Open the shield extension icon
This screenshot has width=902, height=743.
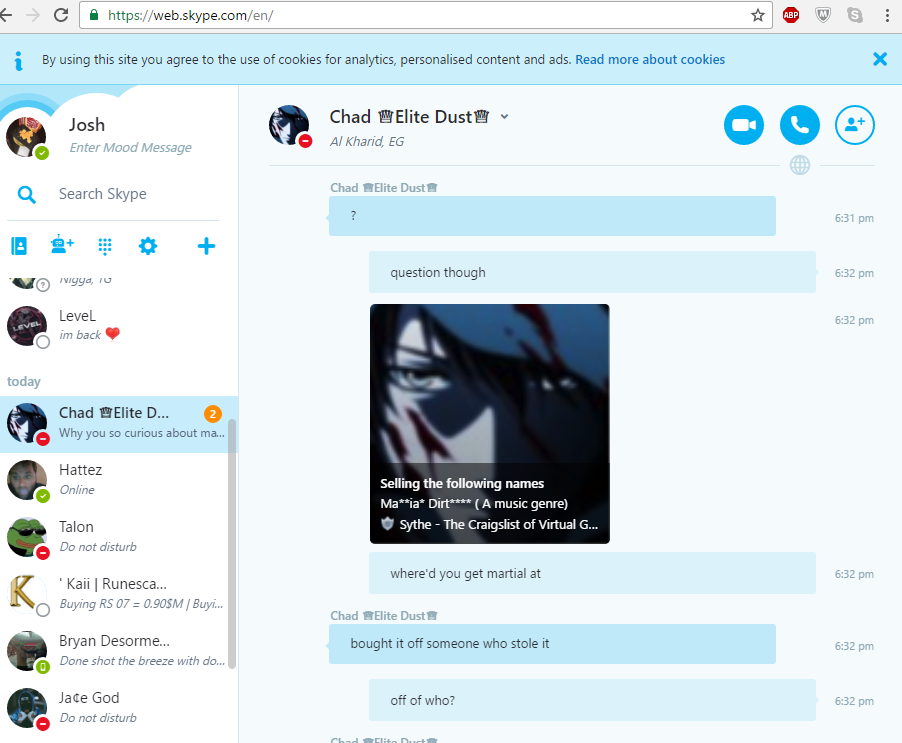pyautogui.click(x=823, y=15)
